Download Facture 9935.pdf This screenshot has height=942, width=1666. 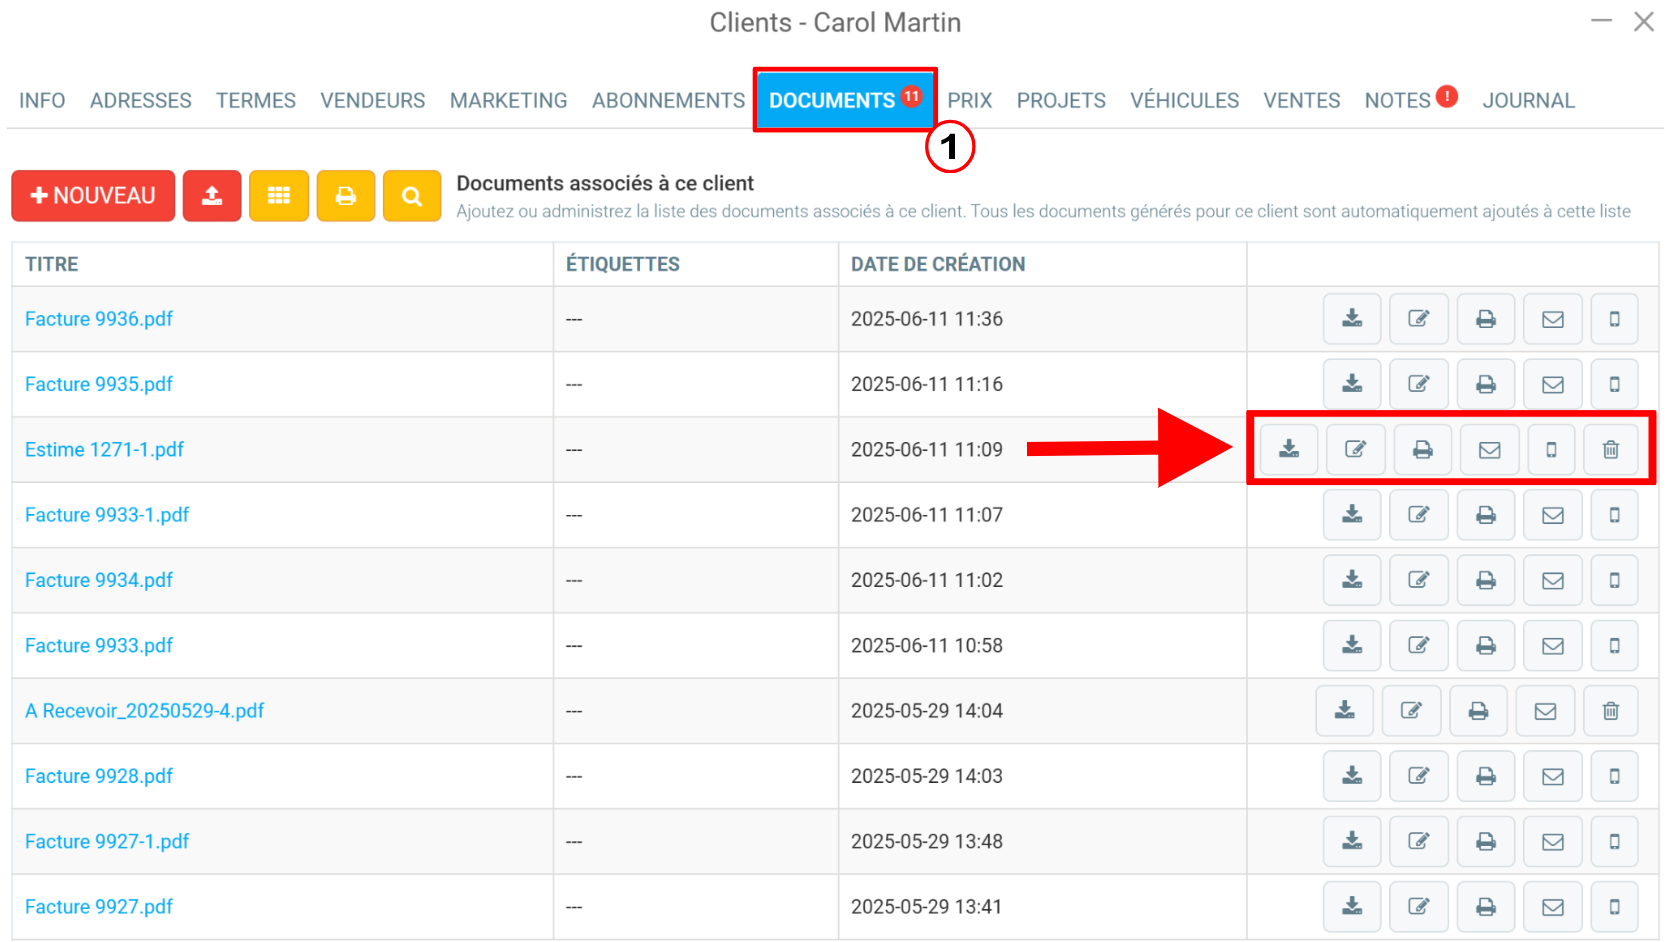pos(1352,384)
